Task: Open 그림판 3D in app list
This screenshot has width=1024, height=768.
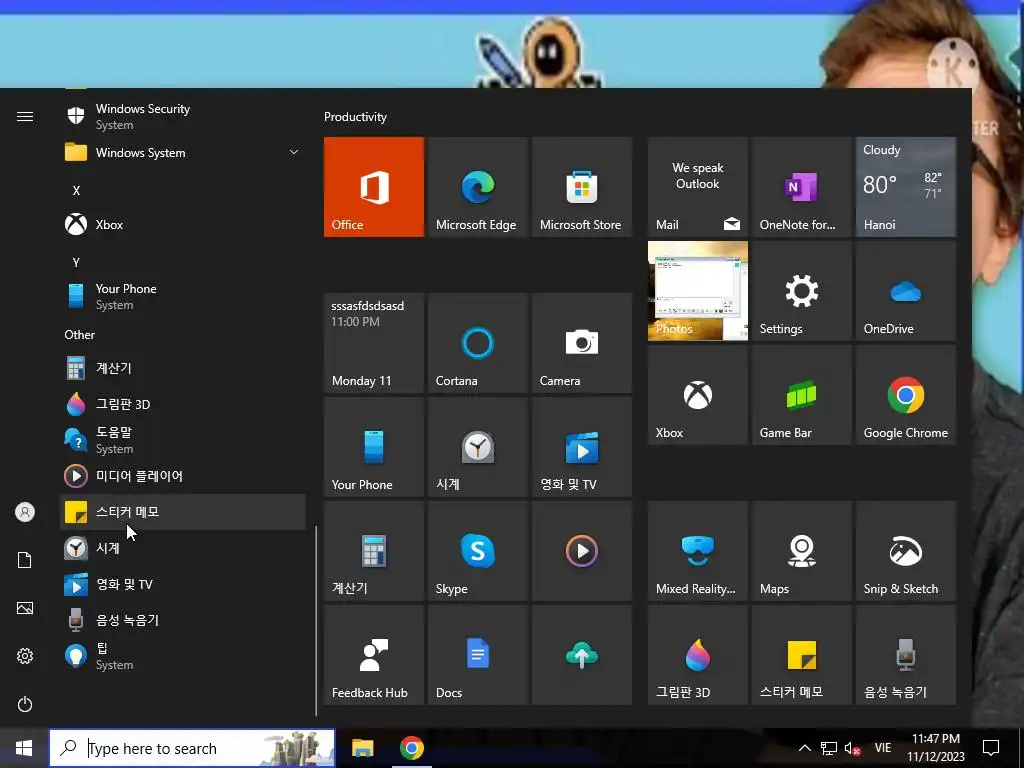Action: tap(183, 404)
